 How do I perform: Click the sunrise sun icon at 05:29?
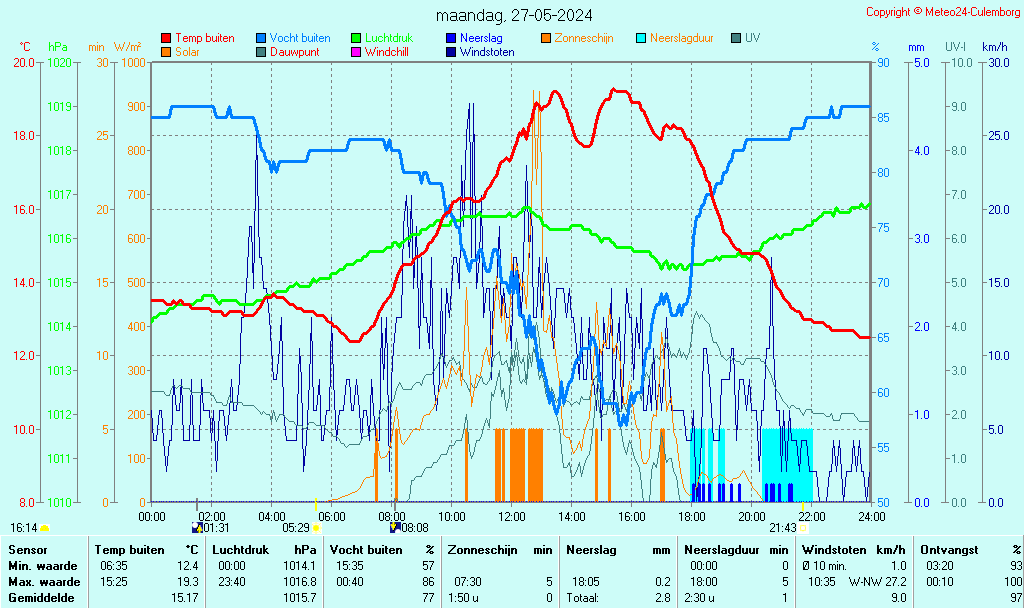pos(316,527)
